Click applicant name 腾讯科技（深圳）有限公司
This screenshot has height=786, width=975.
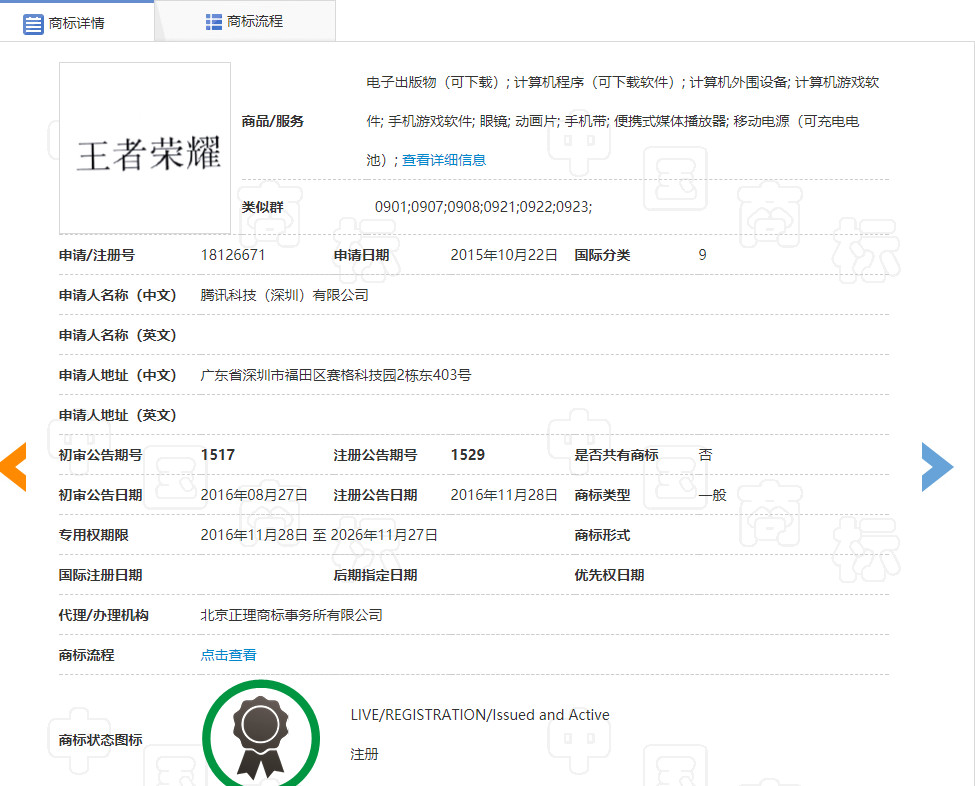point(284,295)
